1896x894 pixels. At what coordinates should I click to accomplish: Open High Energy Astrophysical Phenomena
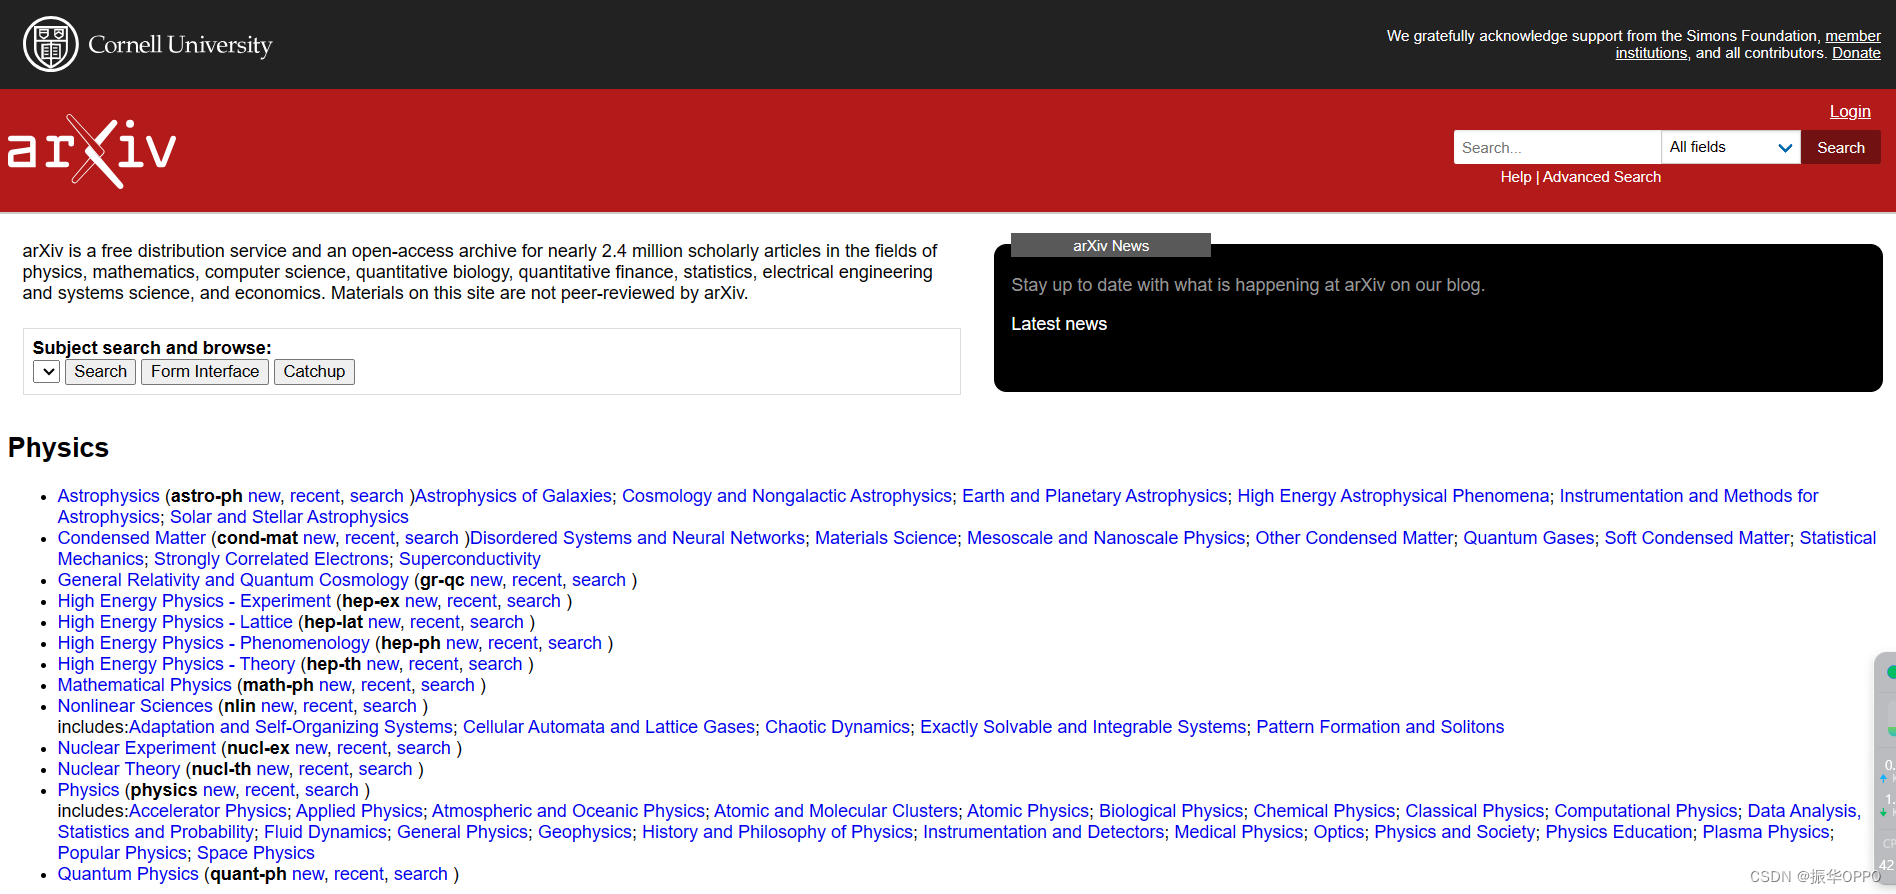pos(1393,496)
